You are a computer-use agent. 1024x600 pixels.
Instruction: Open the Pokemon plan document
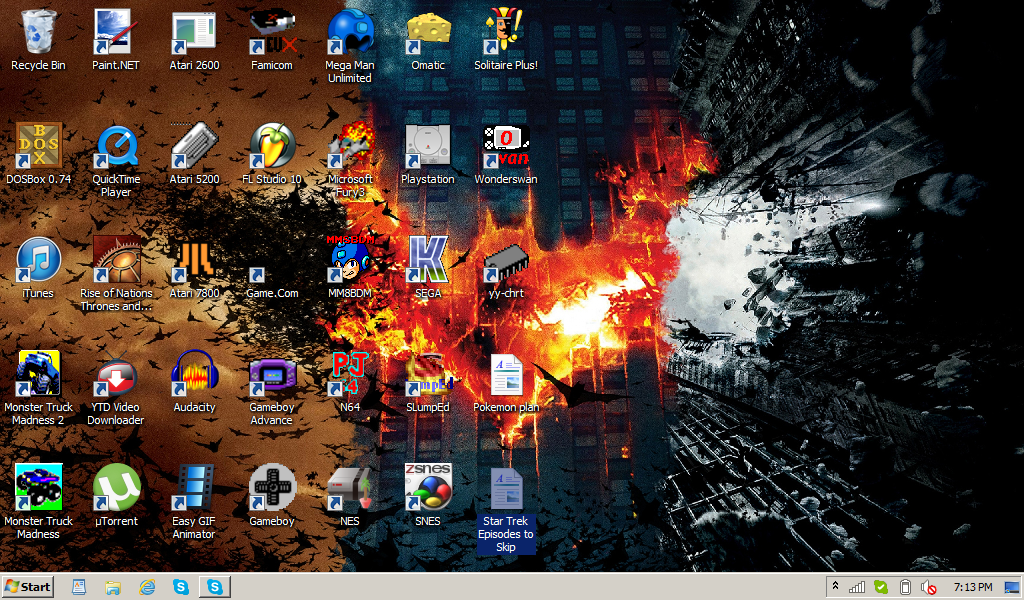[506, 374]
